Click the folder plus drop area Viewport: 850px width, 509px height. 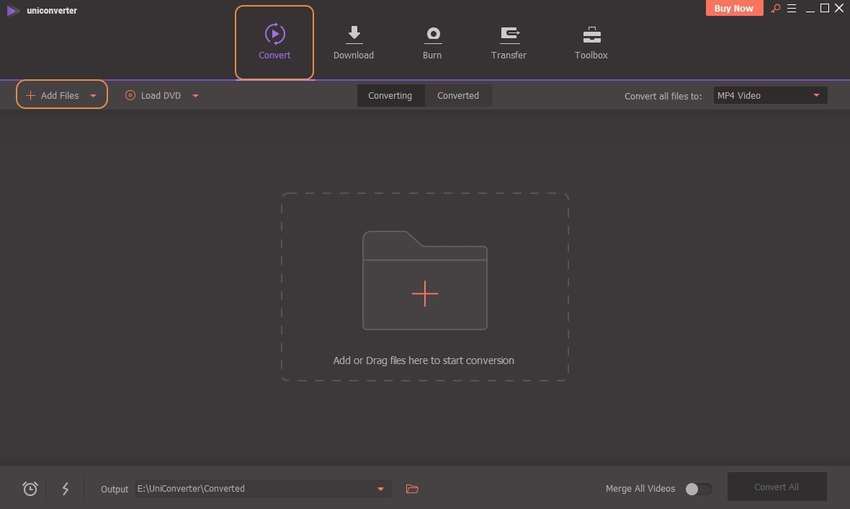[425, 286]
